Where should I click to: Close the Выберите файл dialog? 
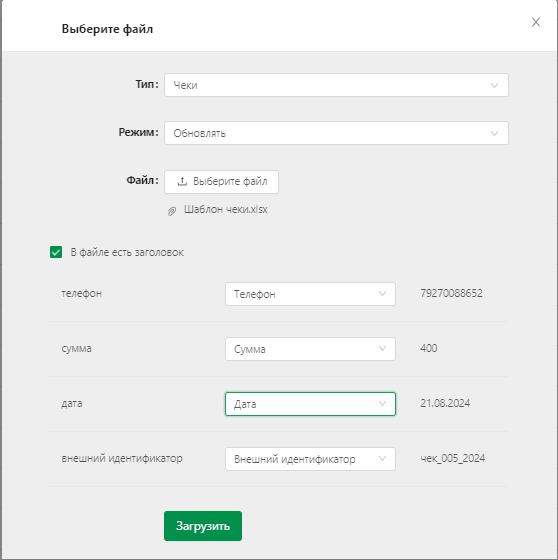point(535,22)
